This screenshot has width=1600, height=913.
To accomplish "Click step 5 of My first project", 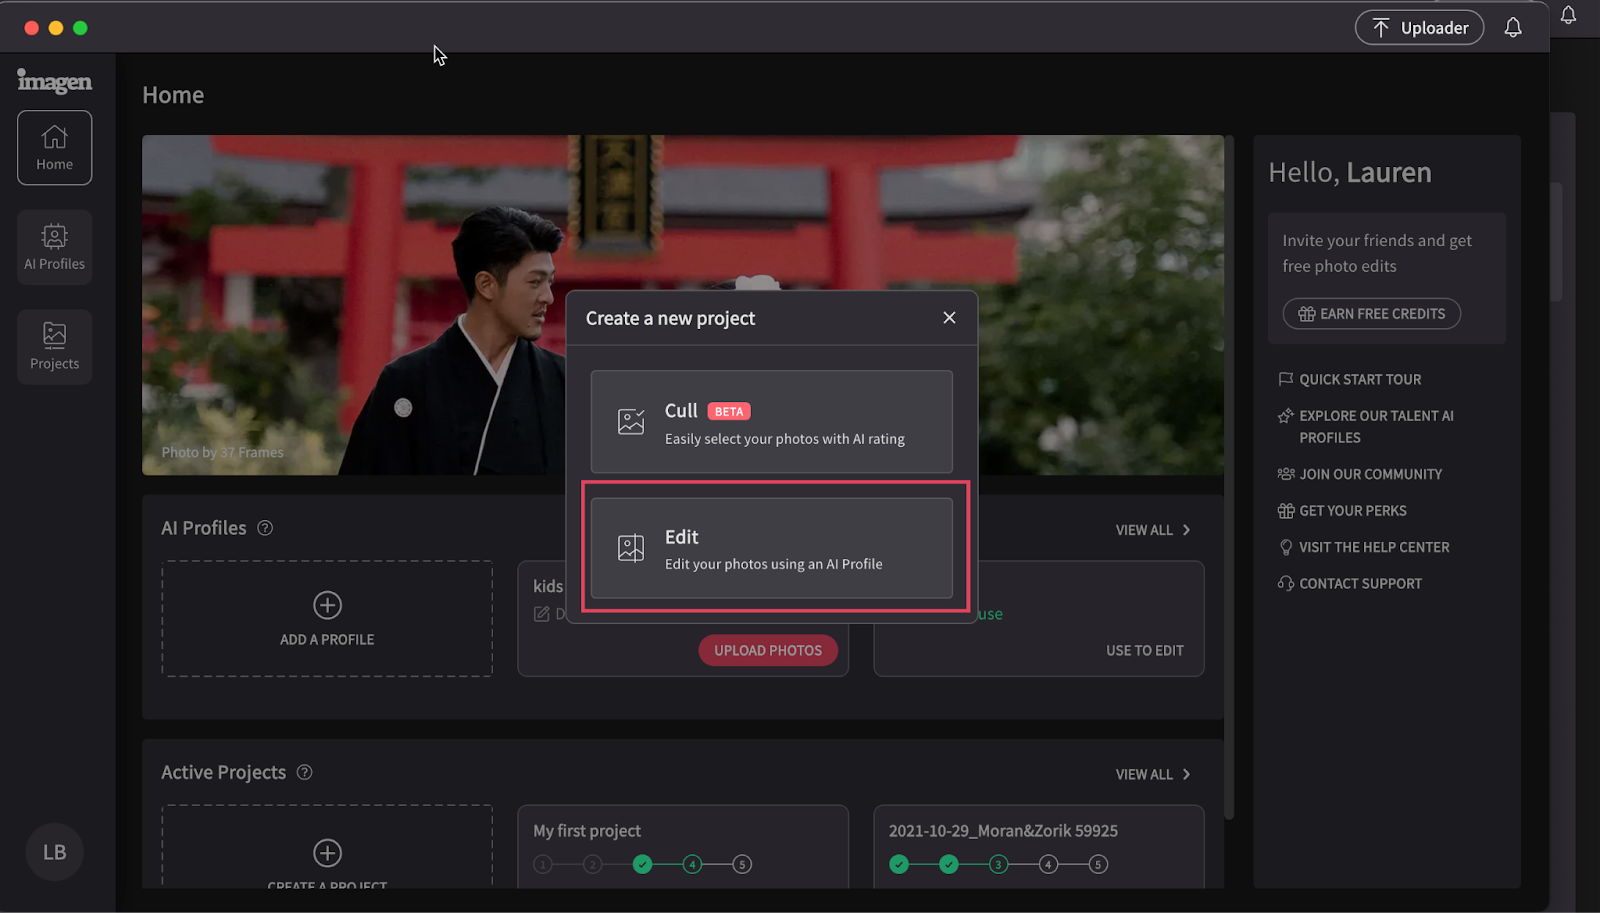I will click(x=742, y=864).
